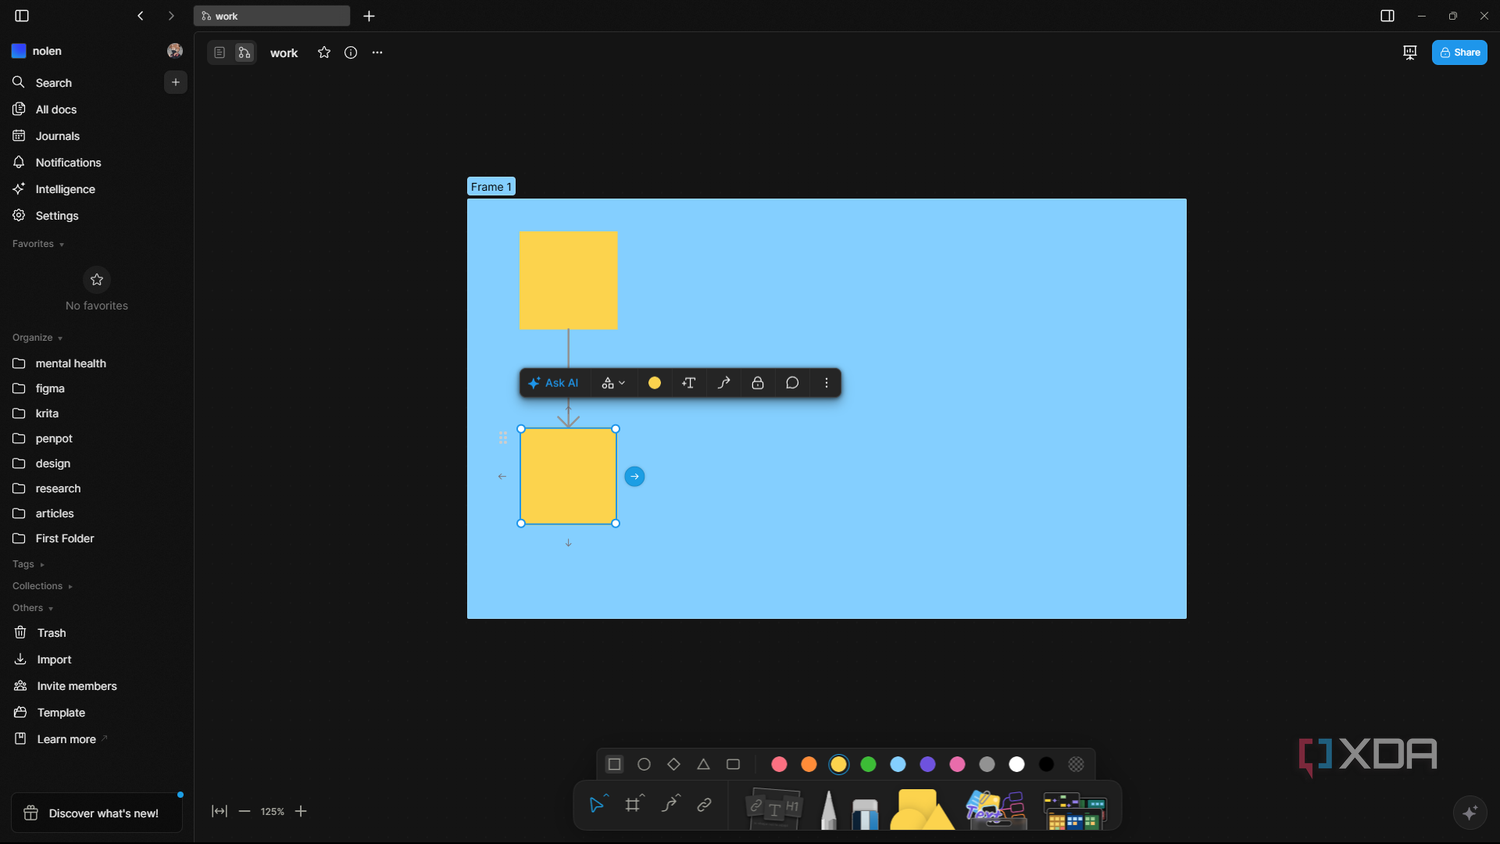Choose the Link tool in bottom toolbar
Viewport: 1500px width, 844px height.
[x=705, y=804]
